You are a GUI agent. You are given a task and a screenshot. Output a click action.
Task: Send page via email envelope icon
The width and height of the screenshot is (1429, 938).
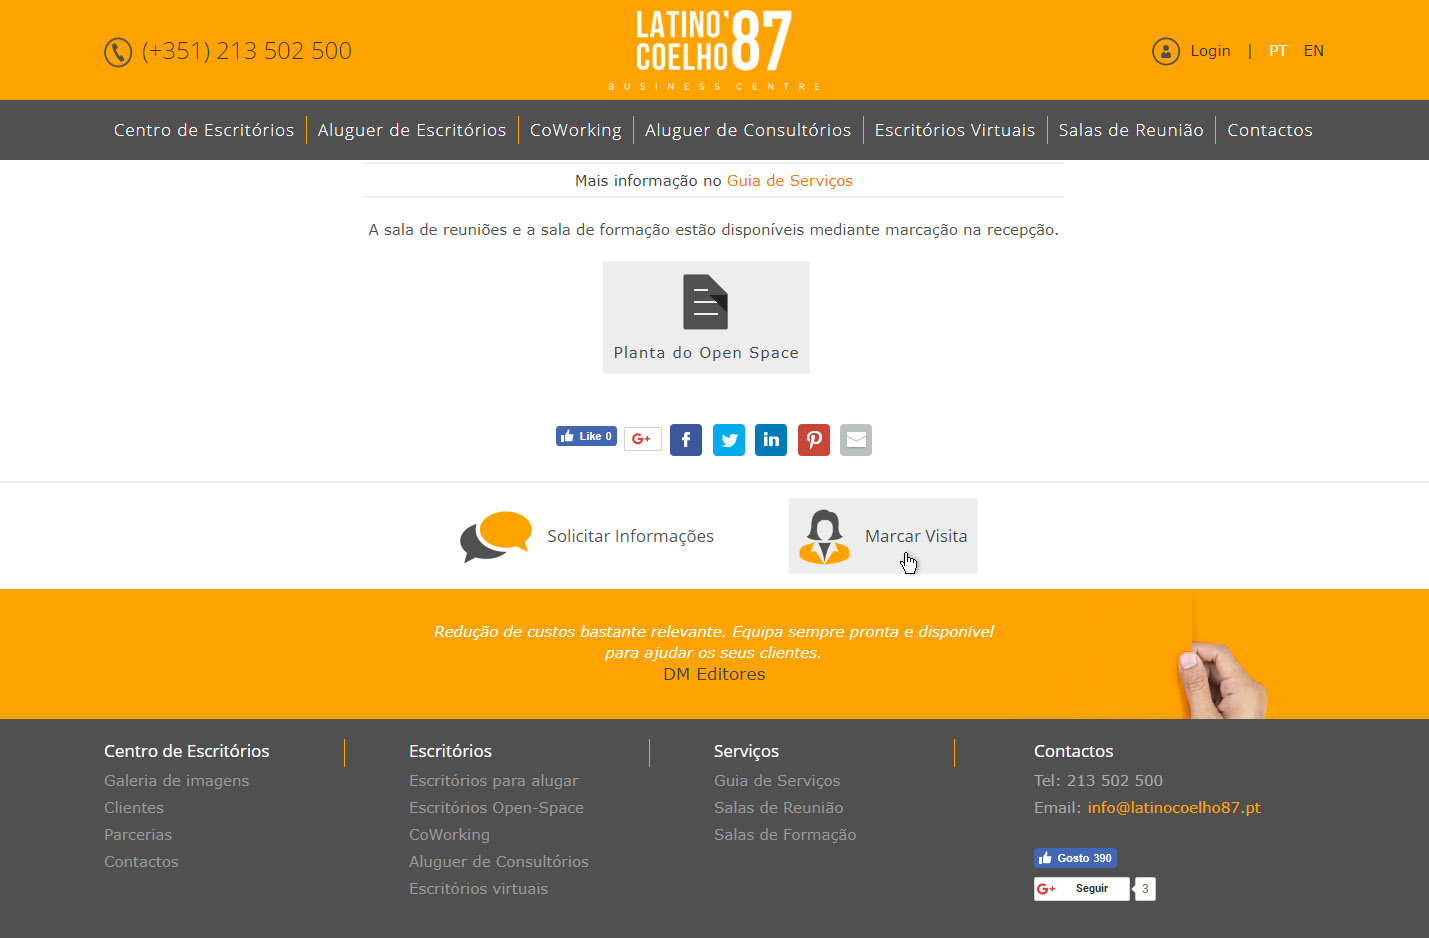[x=856, y=440]
